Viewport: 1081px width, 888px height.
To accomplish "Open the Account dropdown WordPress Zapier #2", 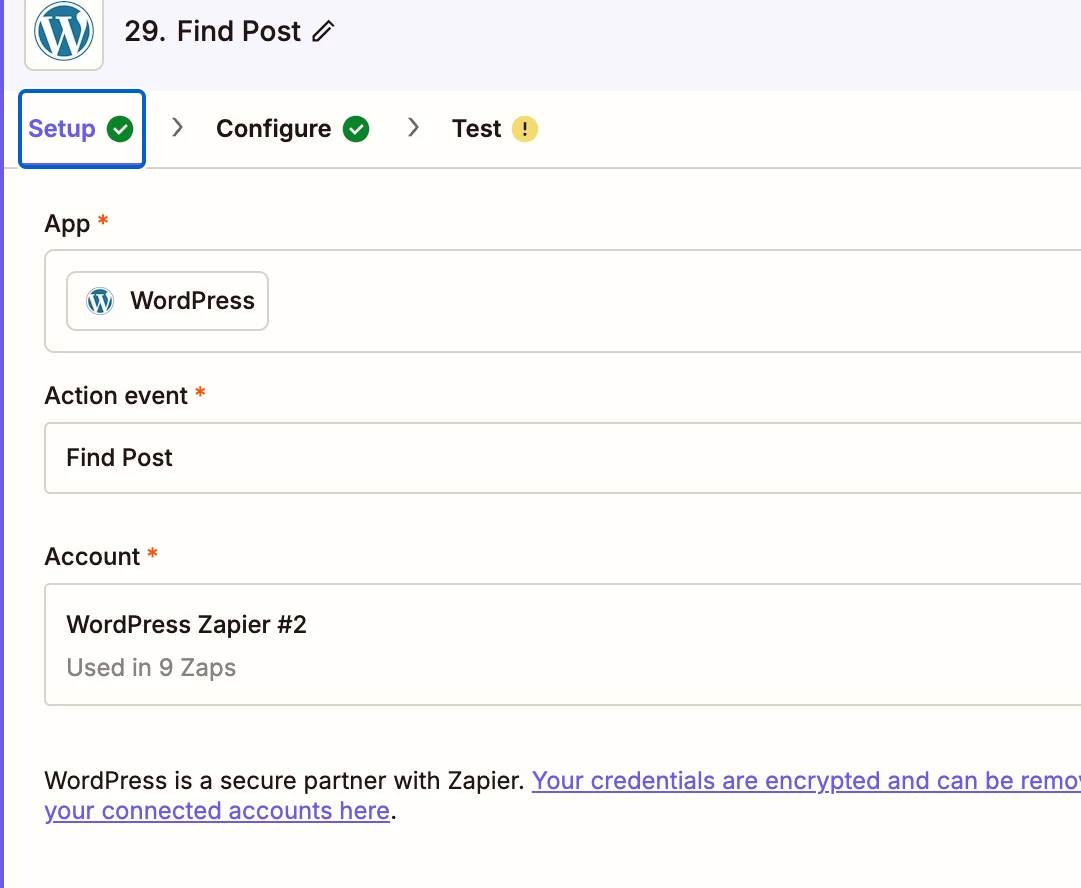I will 563,645.
